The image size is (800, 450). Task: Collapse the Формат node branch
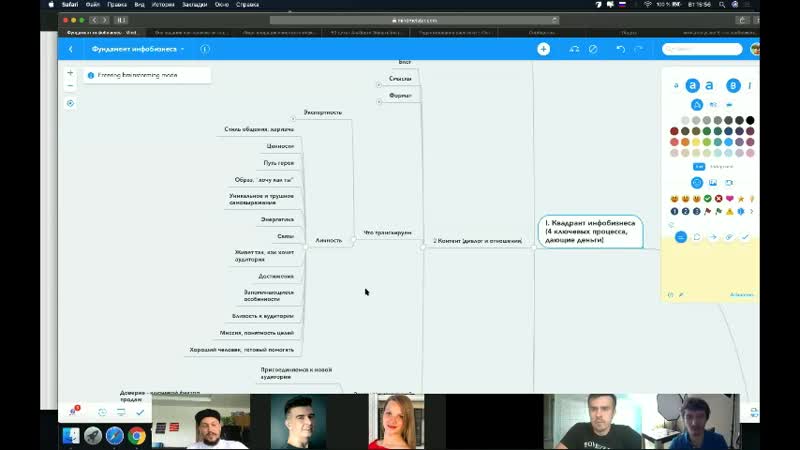click(x=379, y=102)
